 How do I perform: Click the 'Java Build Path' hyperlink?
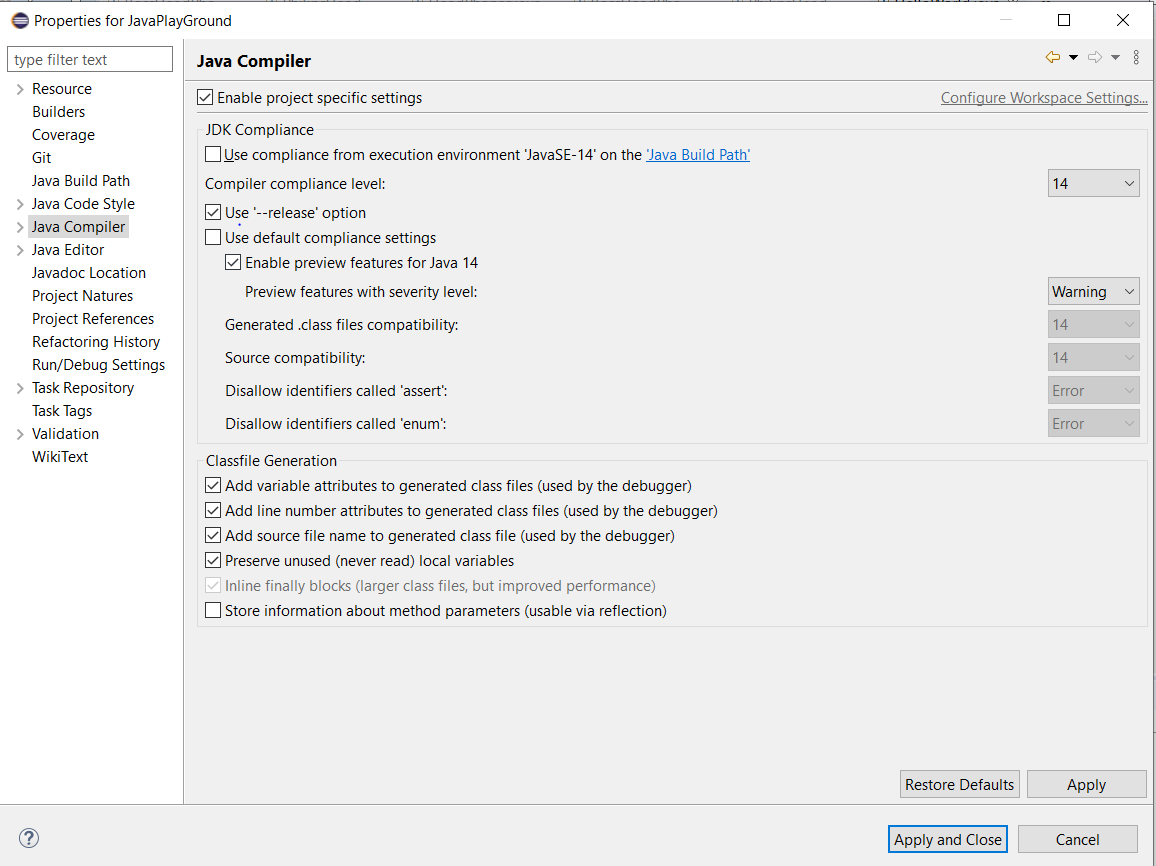697,155
